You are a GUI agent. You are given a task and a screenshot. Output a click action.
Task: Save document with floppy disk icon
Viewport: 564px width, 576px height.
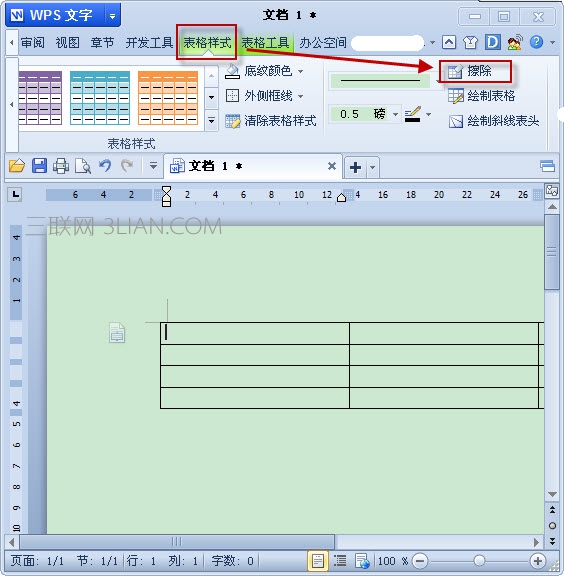(x=39, y=166)
